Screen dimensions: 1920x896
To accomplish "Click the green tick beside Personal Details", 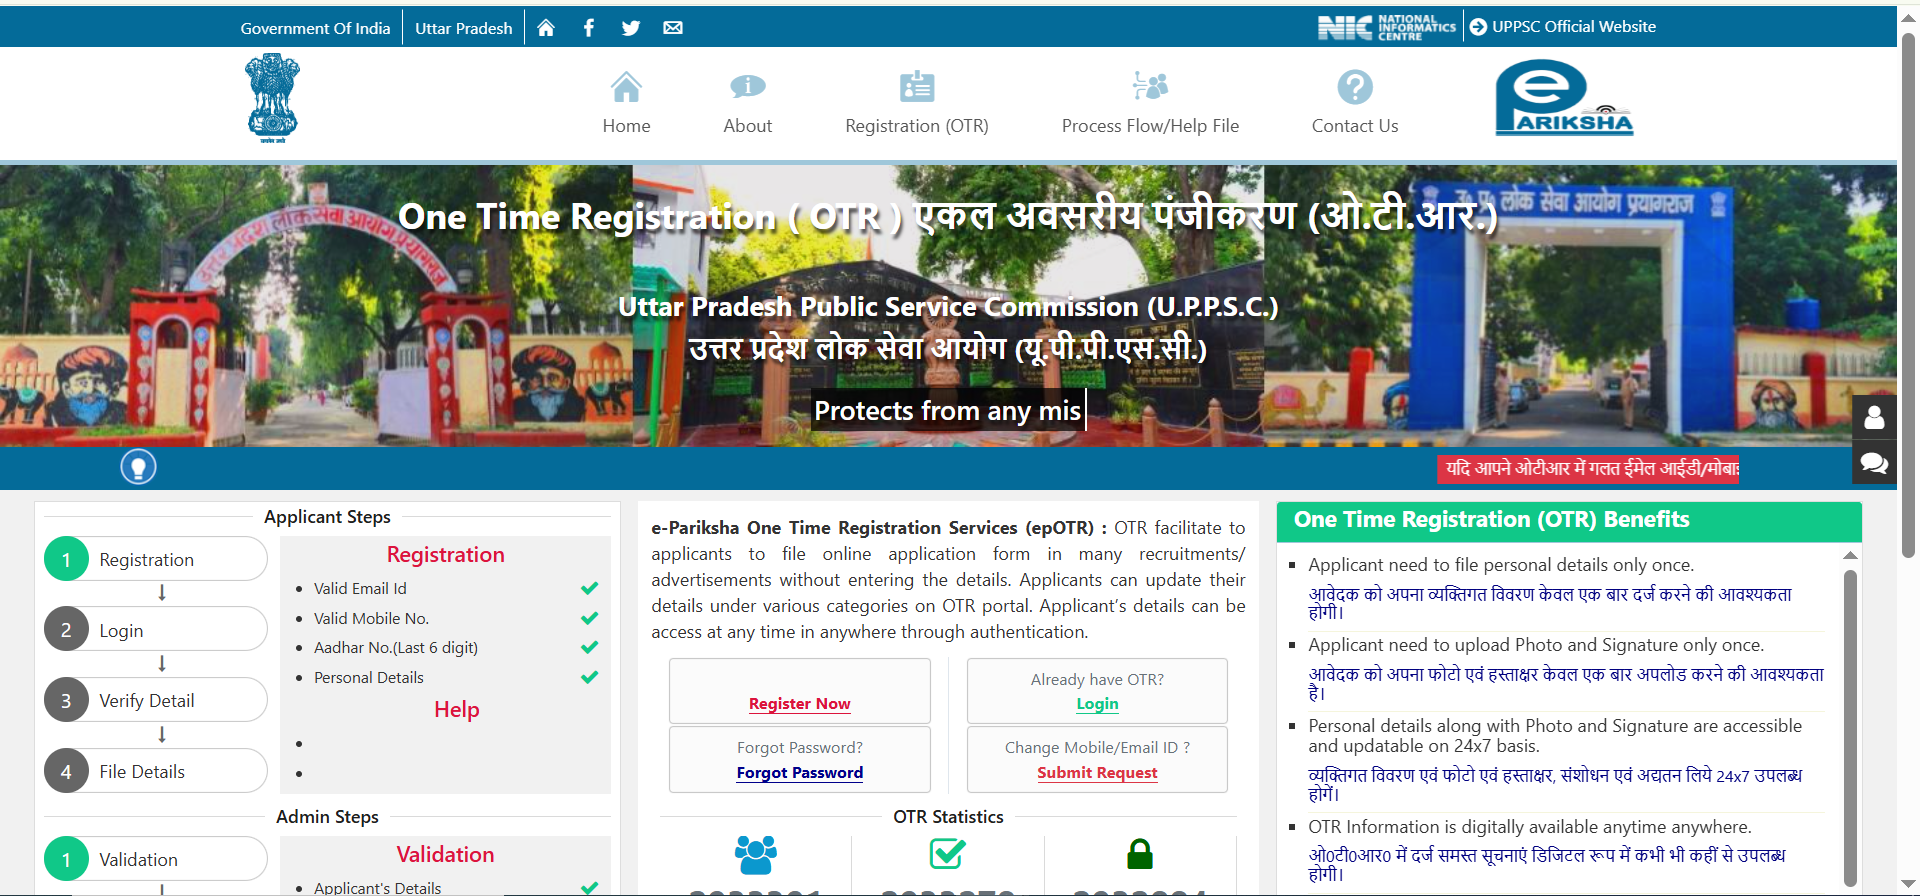I will (x=590, y=677).
